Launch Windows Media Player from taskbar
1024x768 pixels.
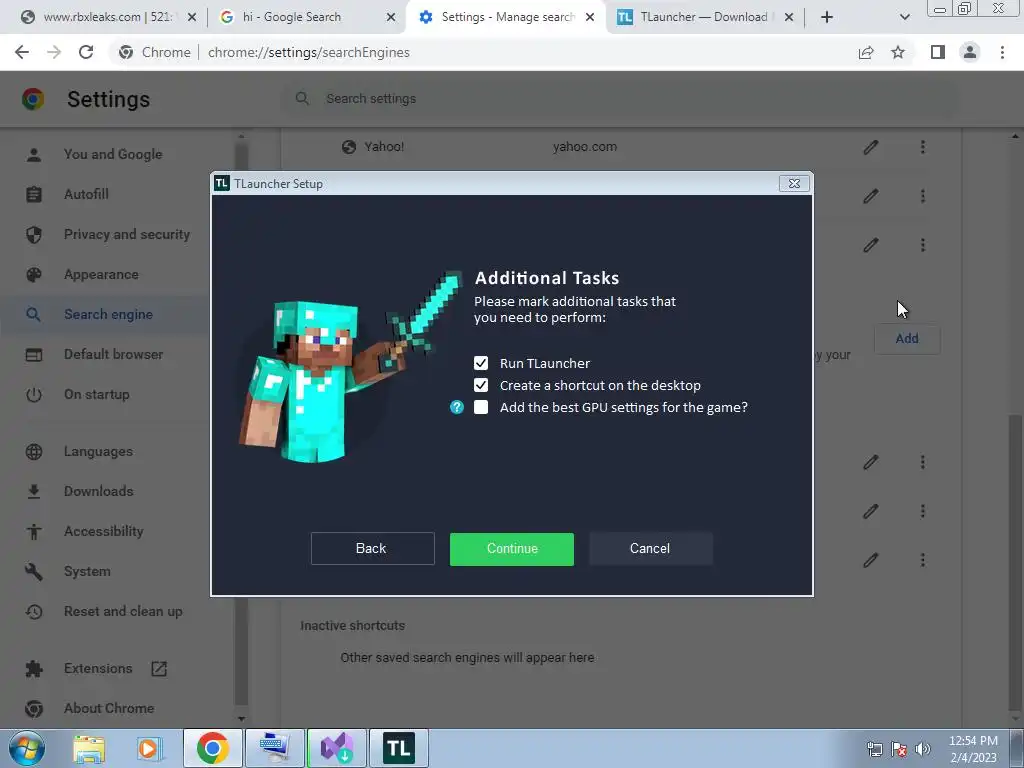(148, 748)
